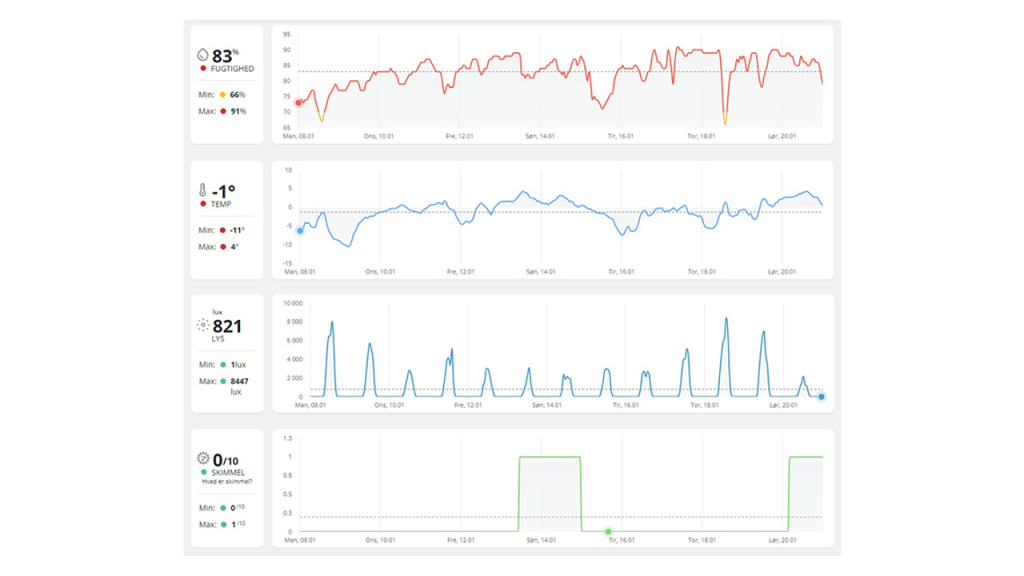This screenshot has height=576, width=1024.
Task: Click the green marker on mold chart
Action: pos(608,531)
